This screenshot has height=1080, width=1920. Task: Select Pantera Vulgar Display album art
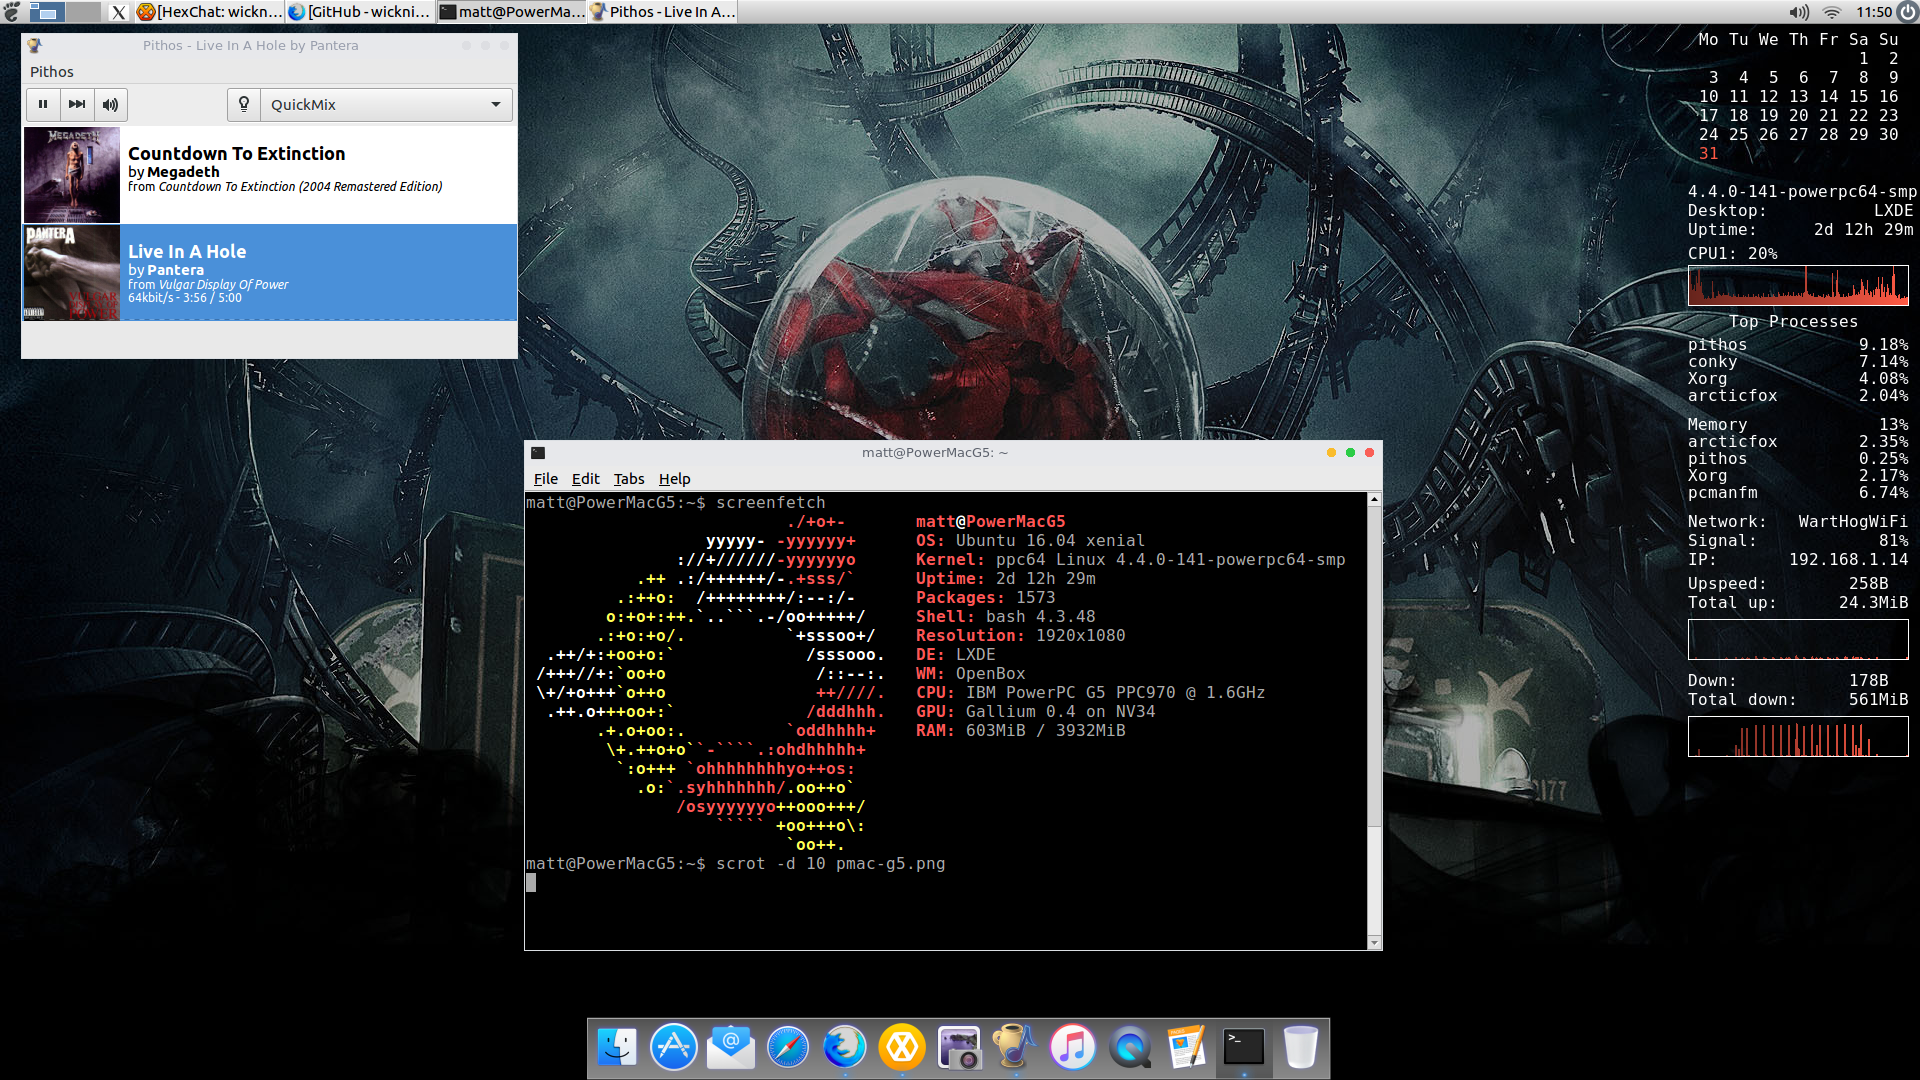72,272
